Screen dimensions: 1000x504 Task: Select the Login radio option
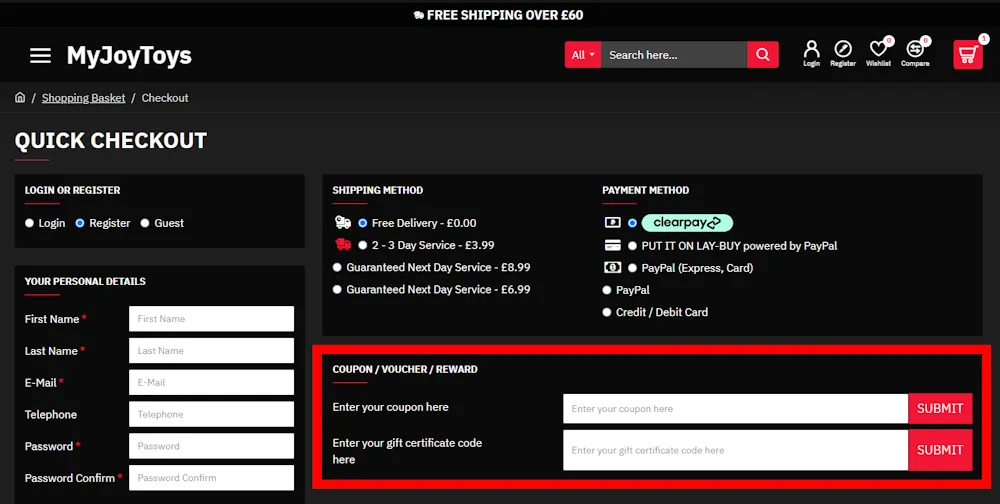coord(29,223)
